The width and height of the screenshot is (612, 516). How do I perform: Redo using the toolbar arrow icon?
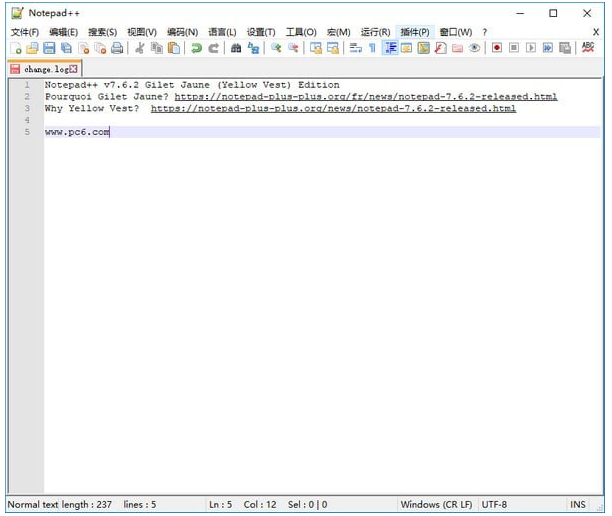click(213, 48)
